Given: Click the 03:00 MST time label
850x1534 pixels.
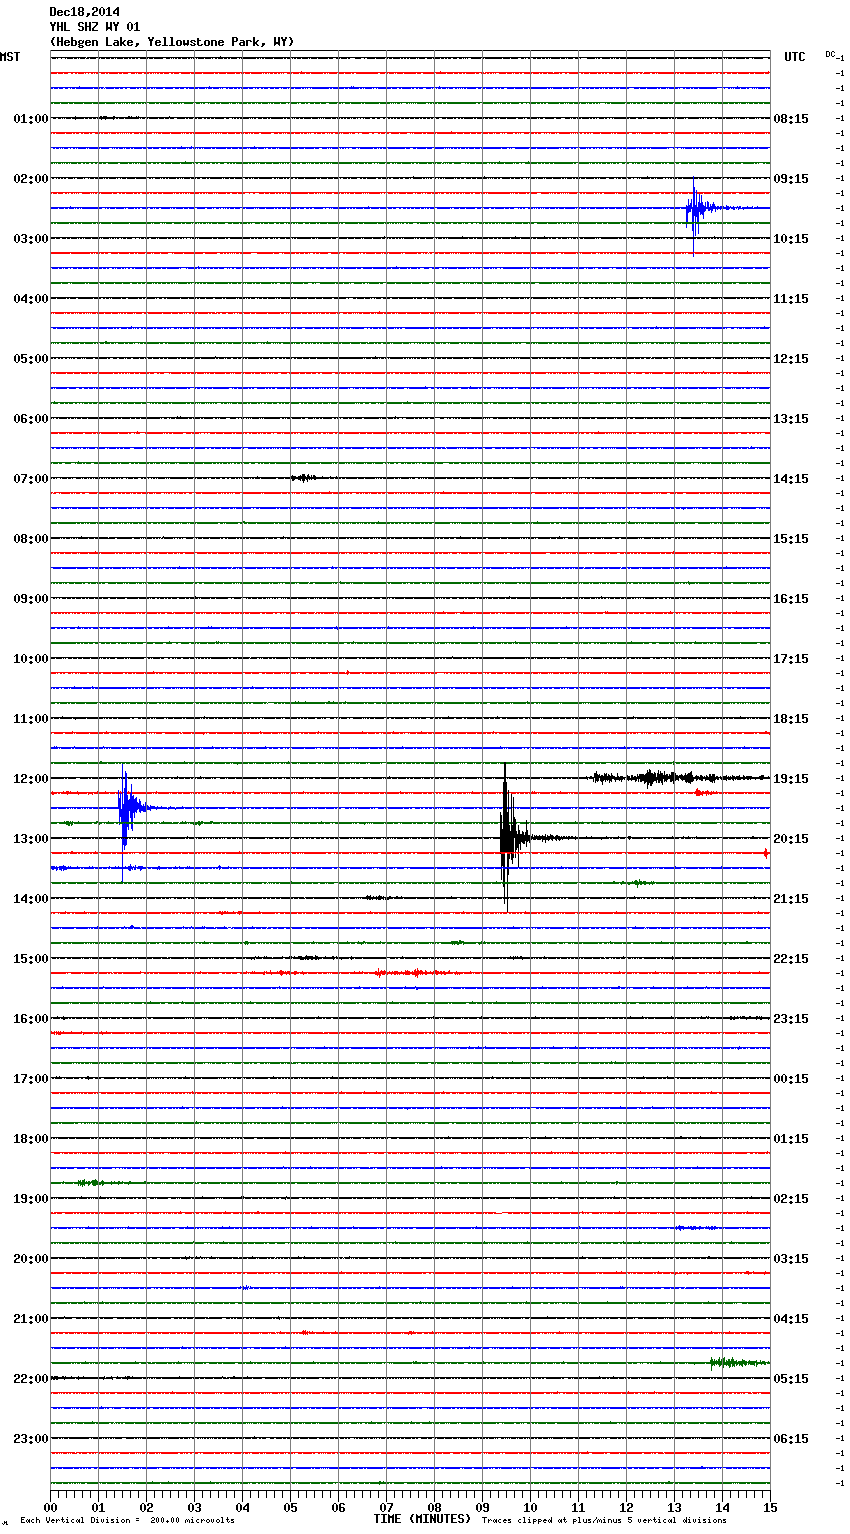Looking at the screenshot, I should click(x=30, y=239).
